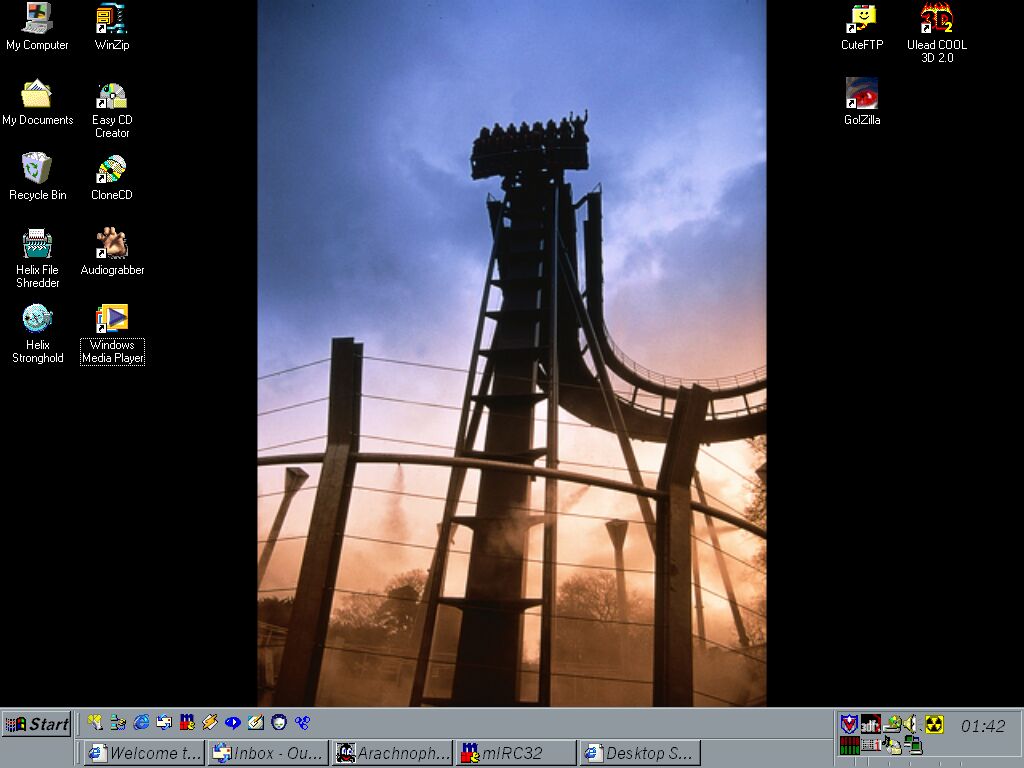Click the McAfee shield tray icon
This screenshot has width=1024, height=768.
click(848, 723)
